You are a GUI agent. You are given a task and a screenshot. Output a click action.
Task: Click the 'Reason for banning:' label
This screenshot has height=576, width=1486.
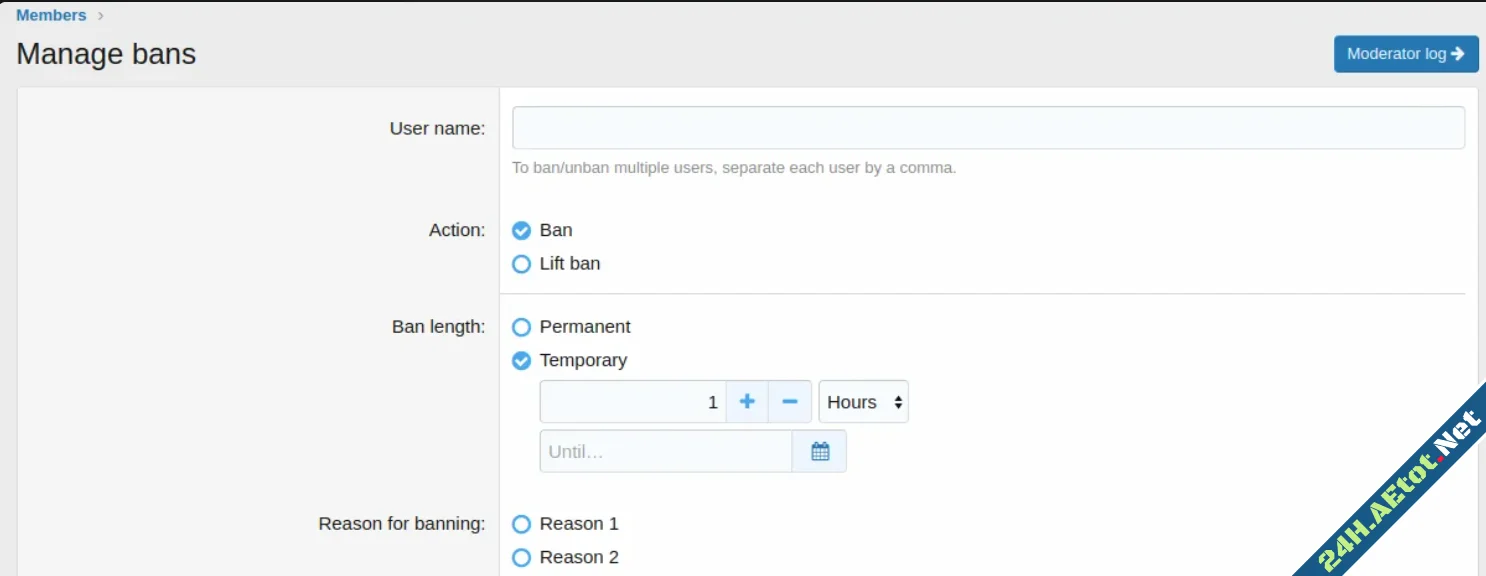[x=401, y=524]
